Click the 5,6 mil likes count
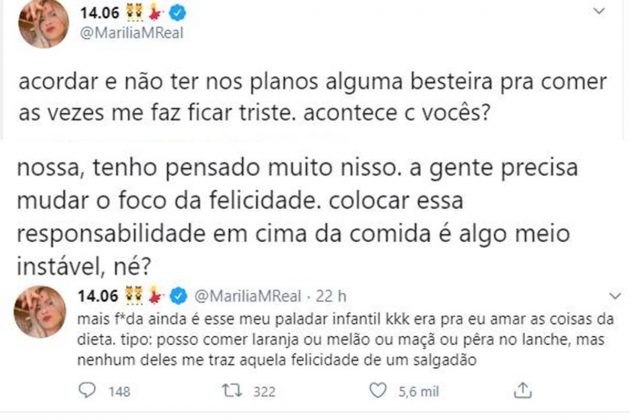The height and width of the screenshot is (420, 630). 412,392
